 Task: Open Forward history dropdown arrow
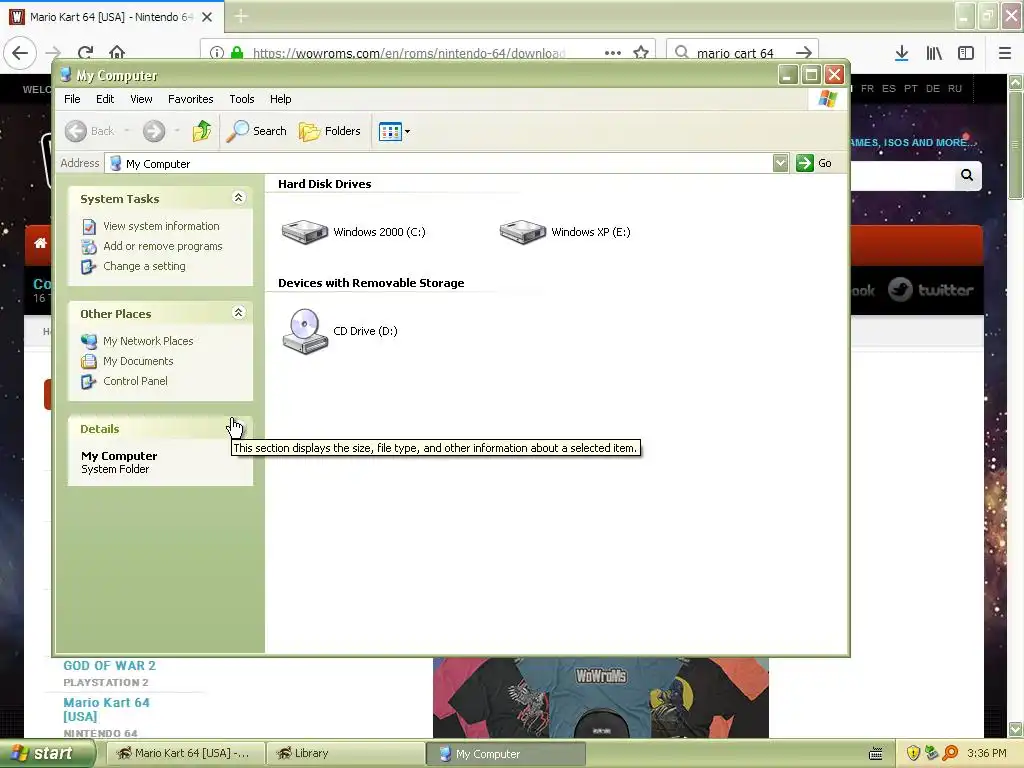coord(177,131)
